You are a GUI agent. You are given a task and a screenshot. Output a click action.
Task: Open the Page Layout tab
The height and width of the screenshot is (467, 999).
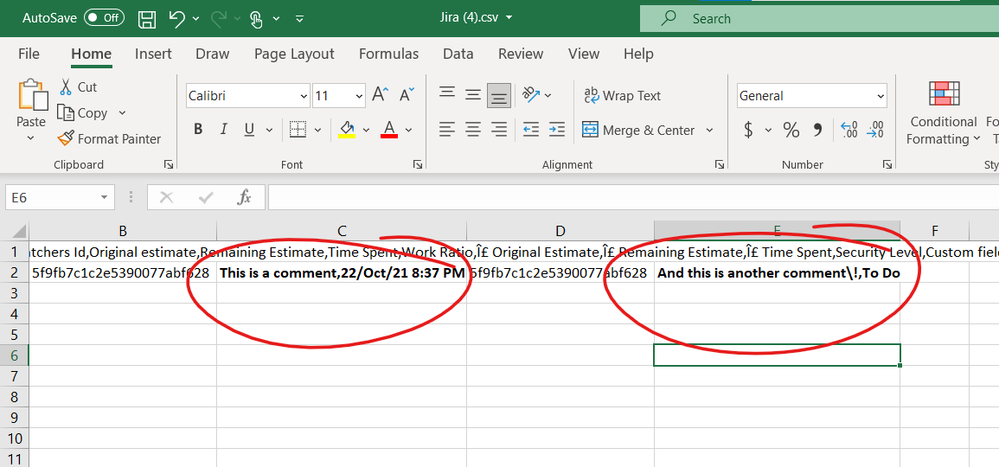coord(294,54)
